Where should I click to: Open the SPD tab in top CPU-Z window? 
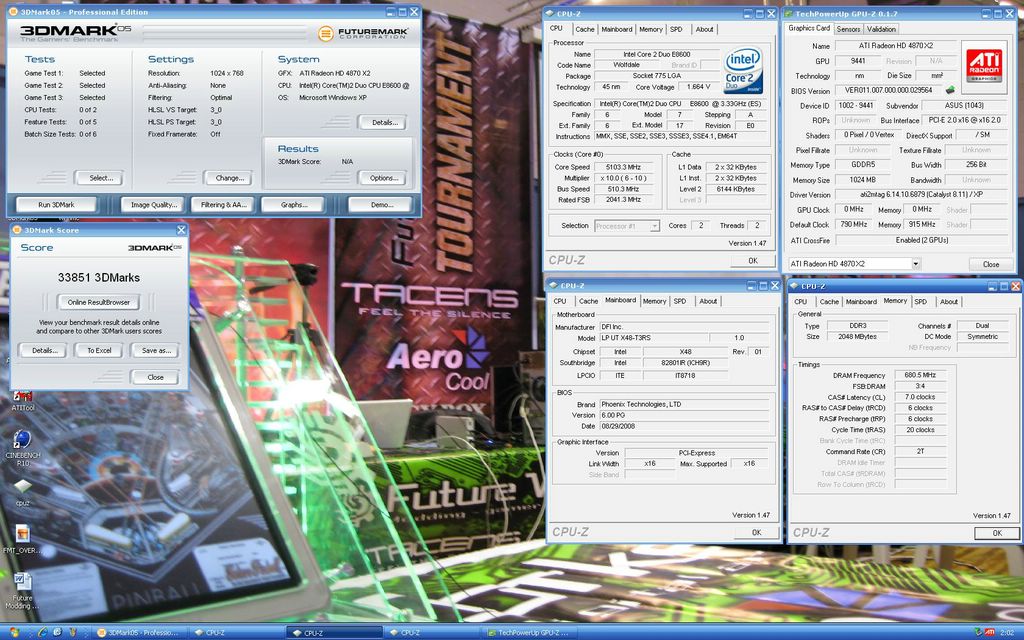[x=676, y=29]
